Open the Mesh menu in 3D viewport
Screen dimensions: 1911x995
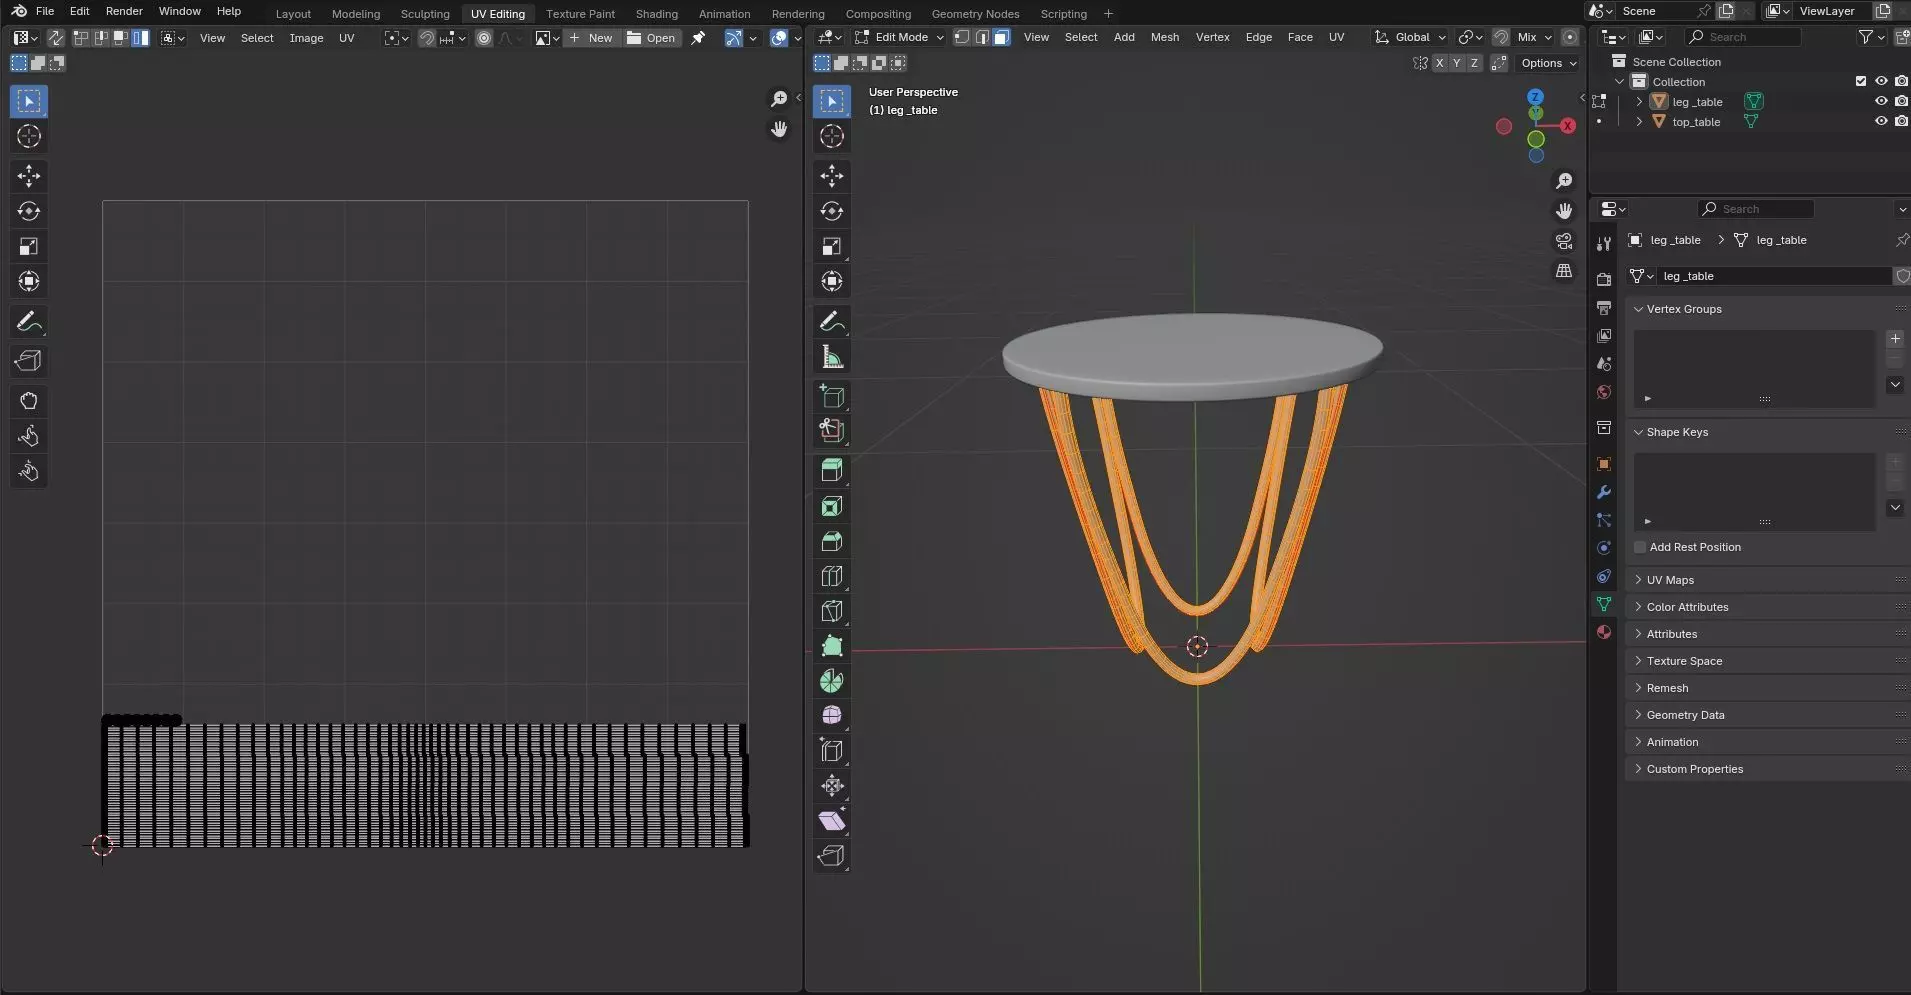pos(1164,37)
